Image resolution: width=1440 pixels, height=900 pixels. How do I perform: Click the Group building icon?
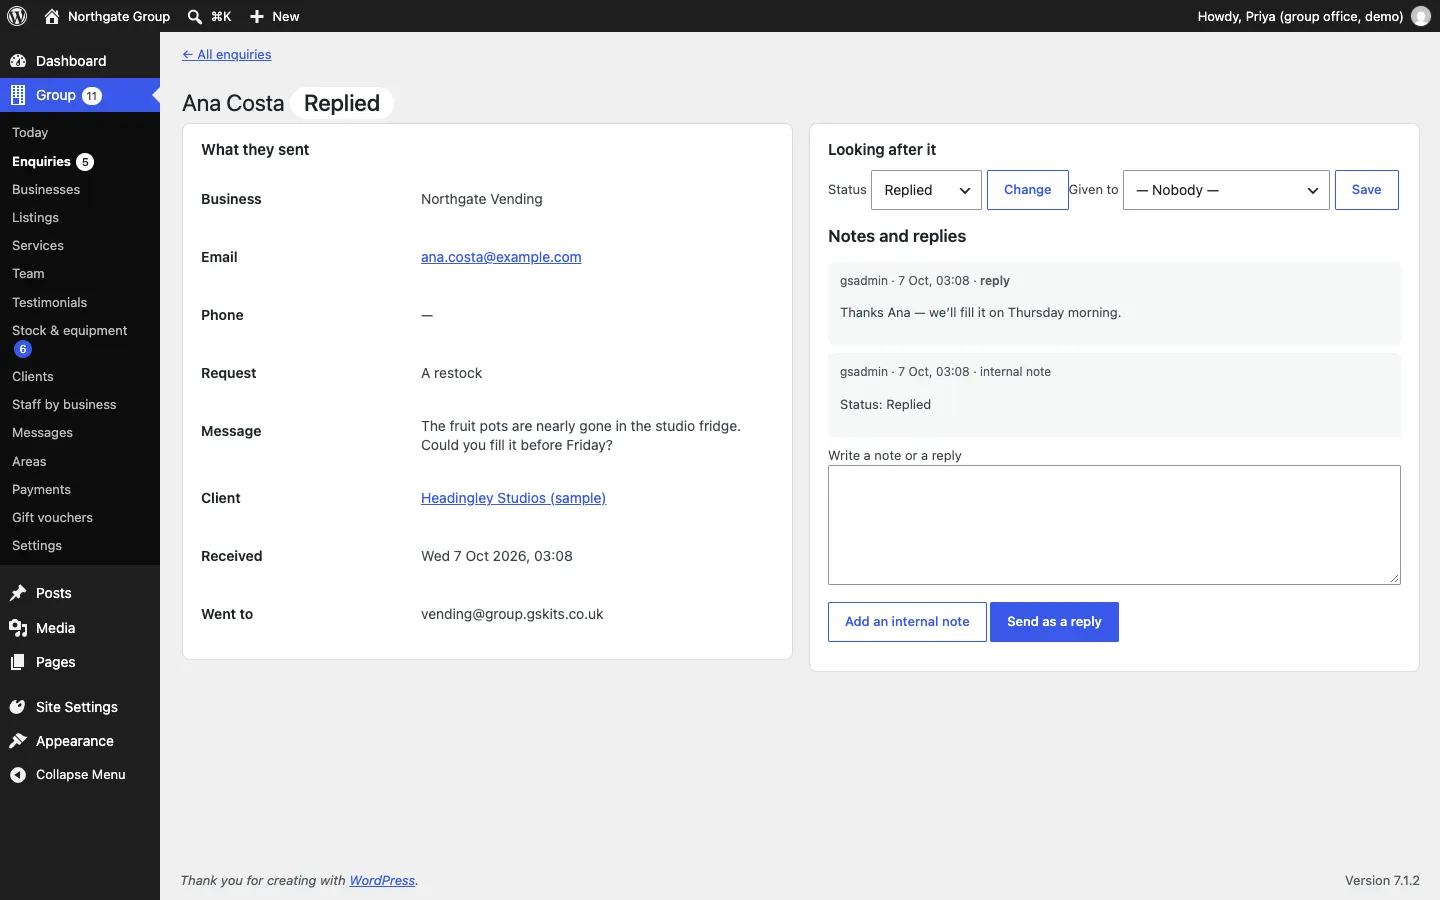tap(18, 95)
